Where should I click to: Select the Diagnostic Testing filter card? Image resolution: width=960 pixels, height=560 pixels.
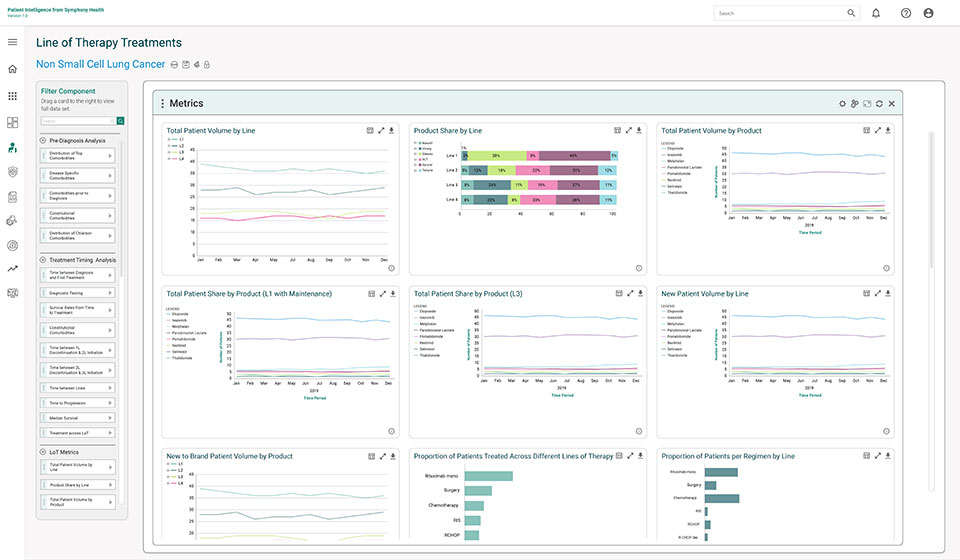coord(78,293)
